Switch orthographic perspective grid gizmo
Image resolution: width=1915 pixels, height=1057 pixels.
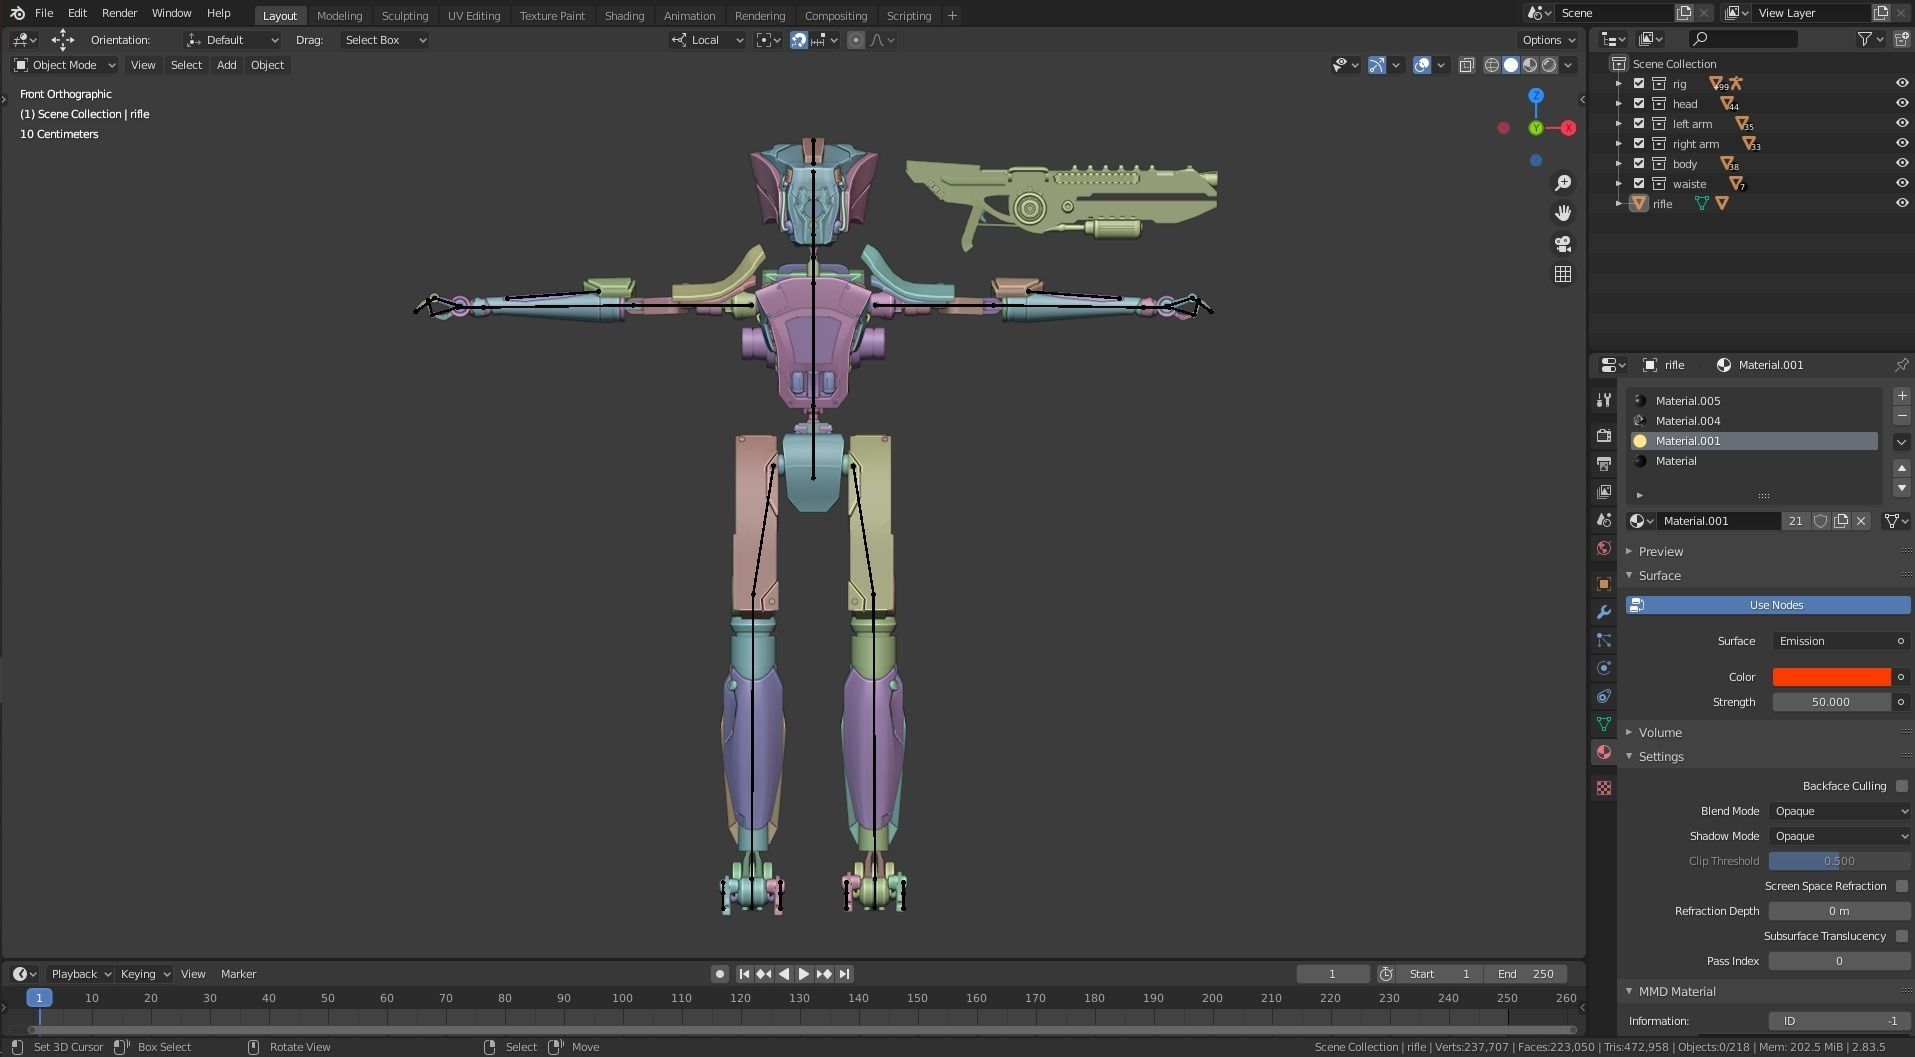[x=1563, y=274]
